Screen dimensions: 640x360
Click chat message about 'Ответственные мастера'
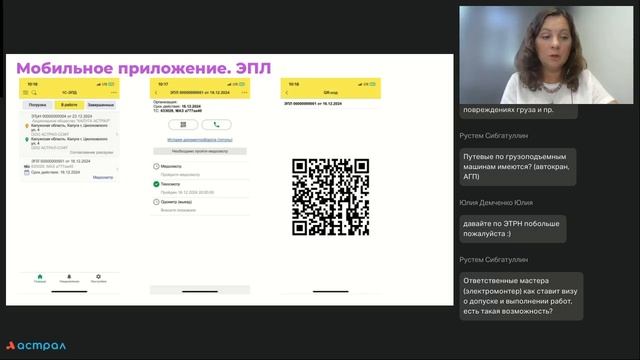521,296
